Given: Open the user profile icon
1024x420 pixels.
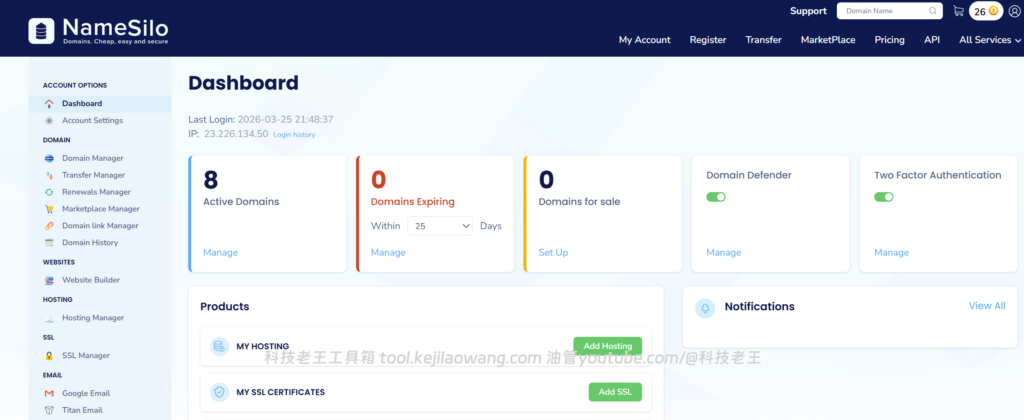Looking at the screenshot, I should click(x=1014, y=11).
